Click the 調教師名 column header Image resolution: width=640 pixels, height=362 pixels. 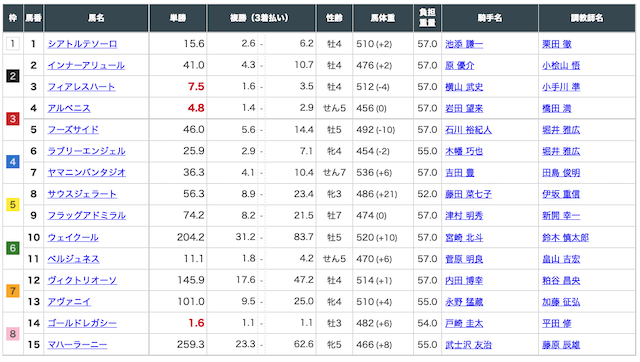pos(587,18)
